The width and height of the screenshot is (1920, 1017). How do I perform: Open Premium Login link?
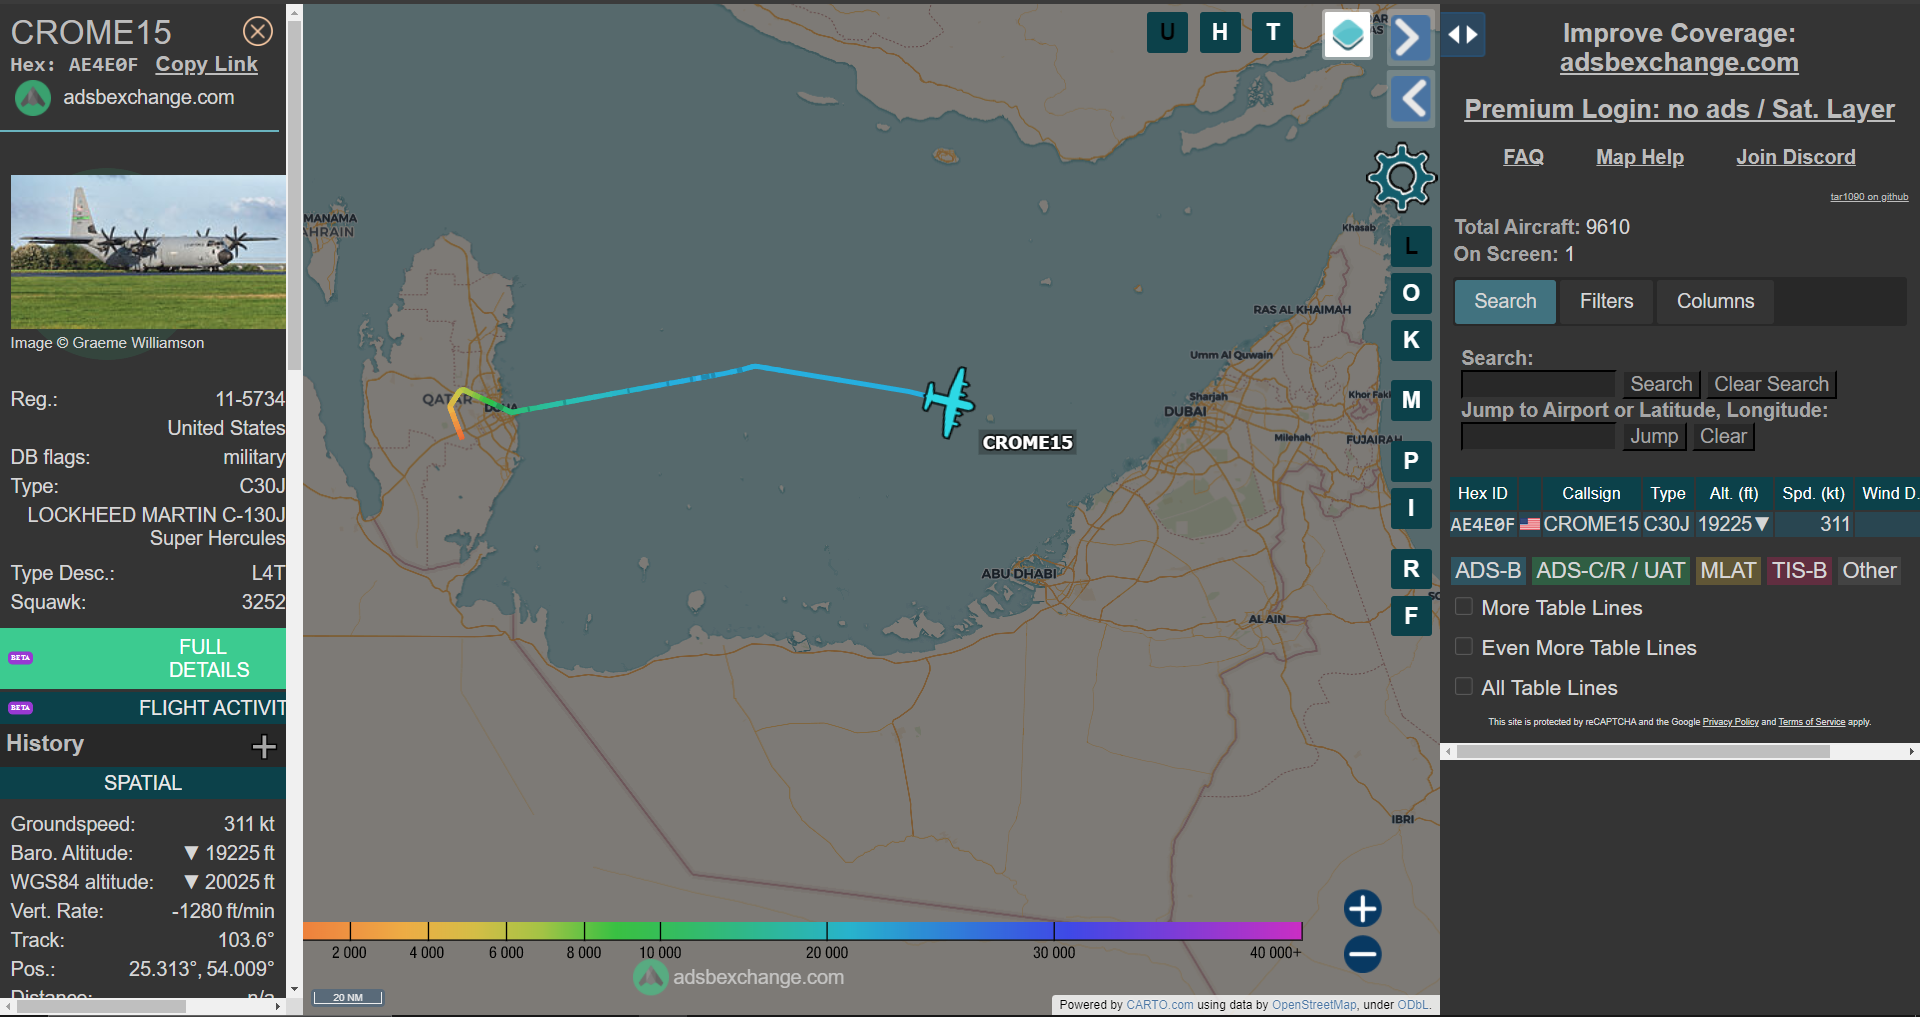coord(1679,109)
